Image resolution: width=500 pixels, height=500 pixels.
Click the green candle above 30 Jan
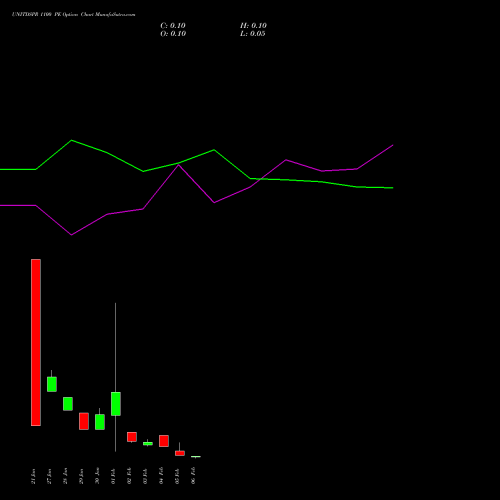tap(100, 422)
